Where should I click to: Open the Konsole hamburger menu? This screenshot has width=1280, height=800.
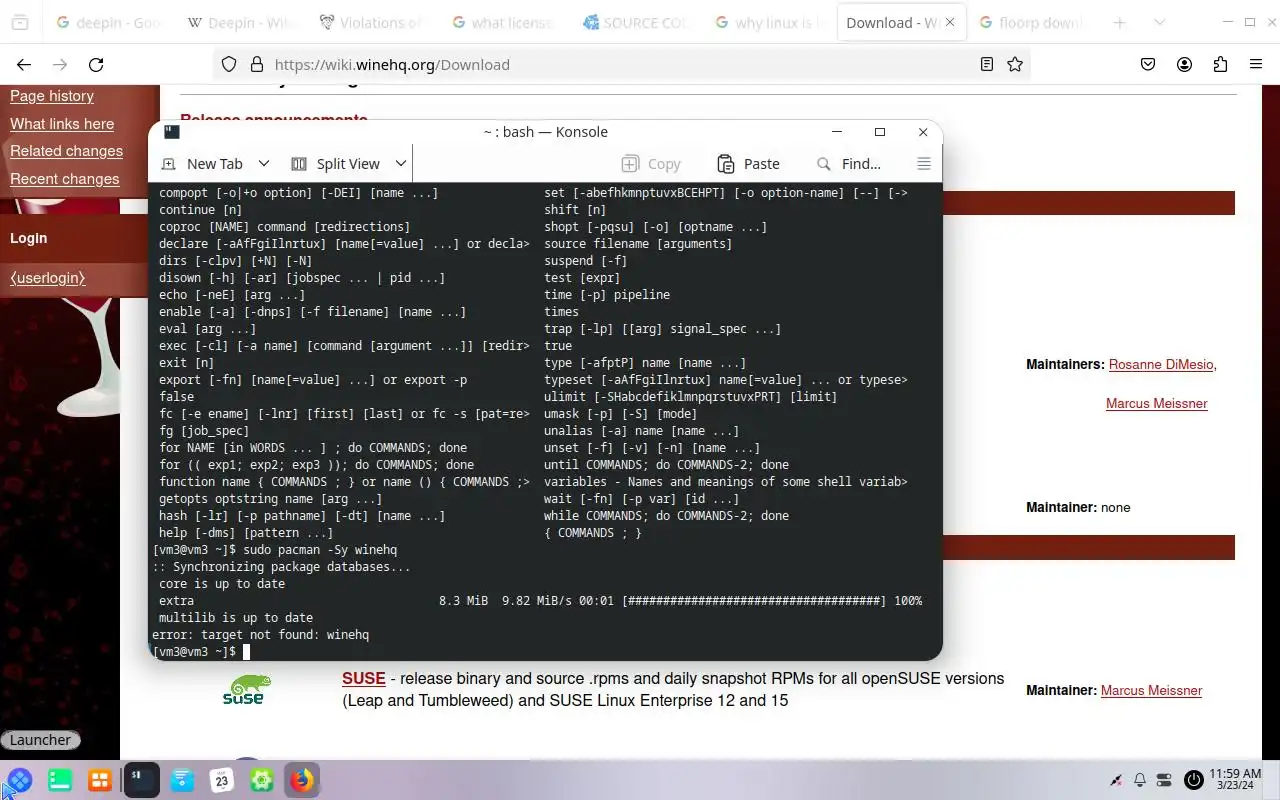tap(924, 163)
